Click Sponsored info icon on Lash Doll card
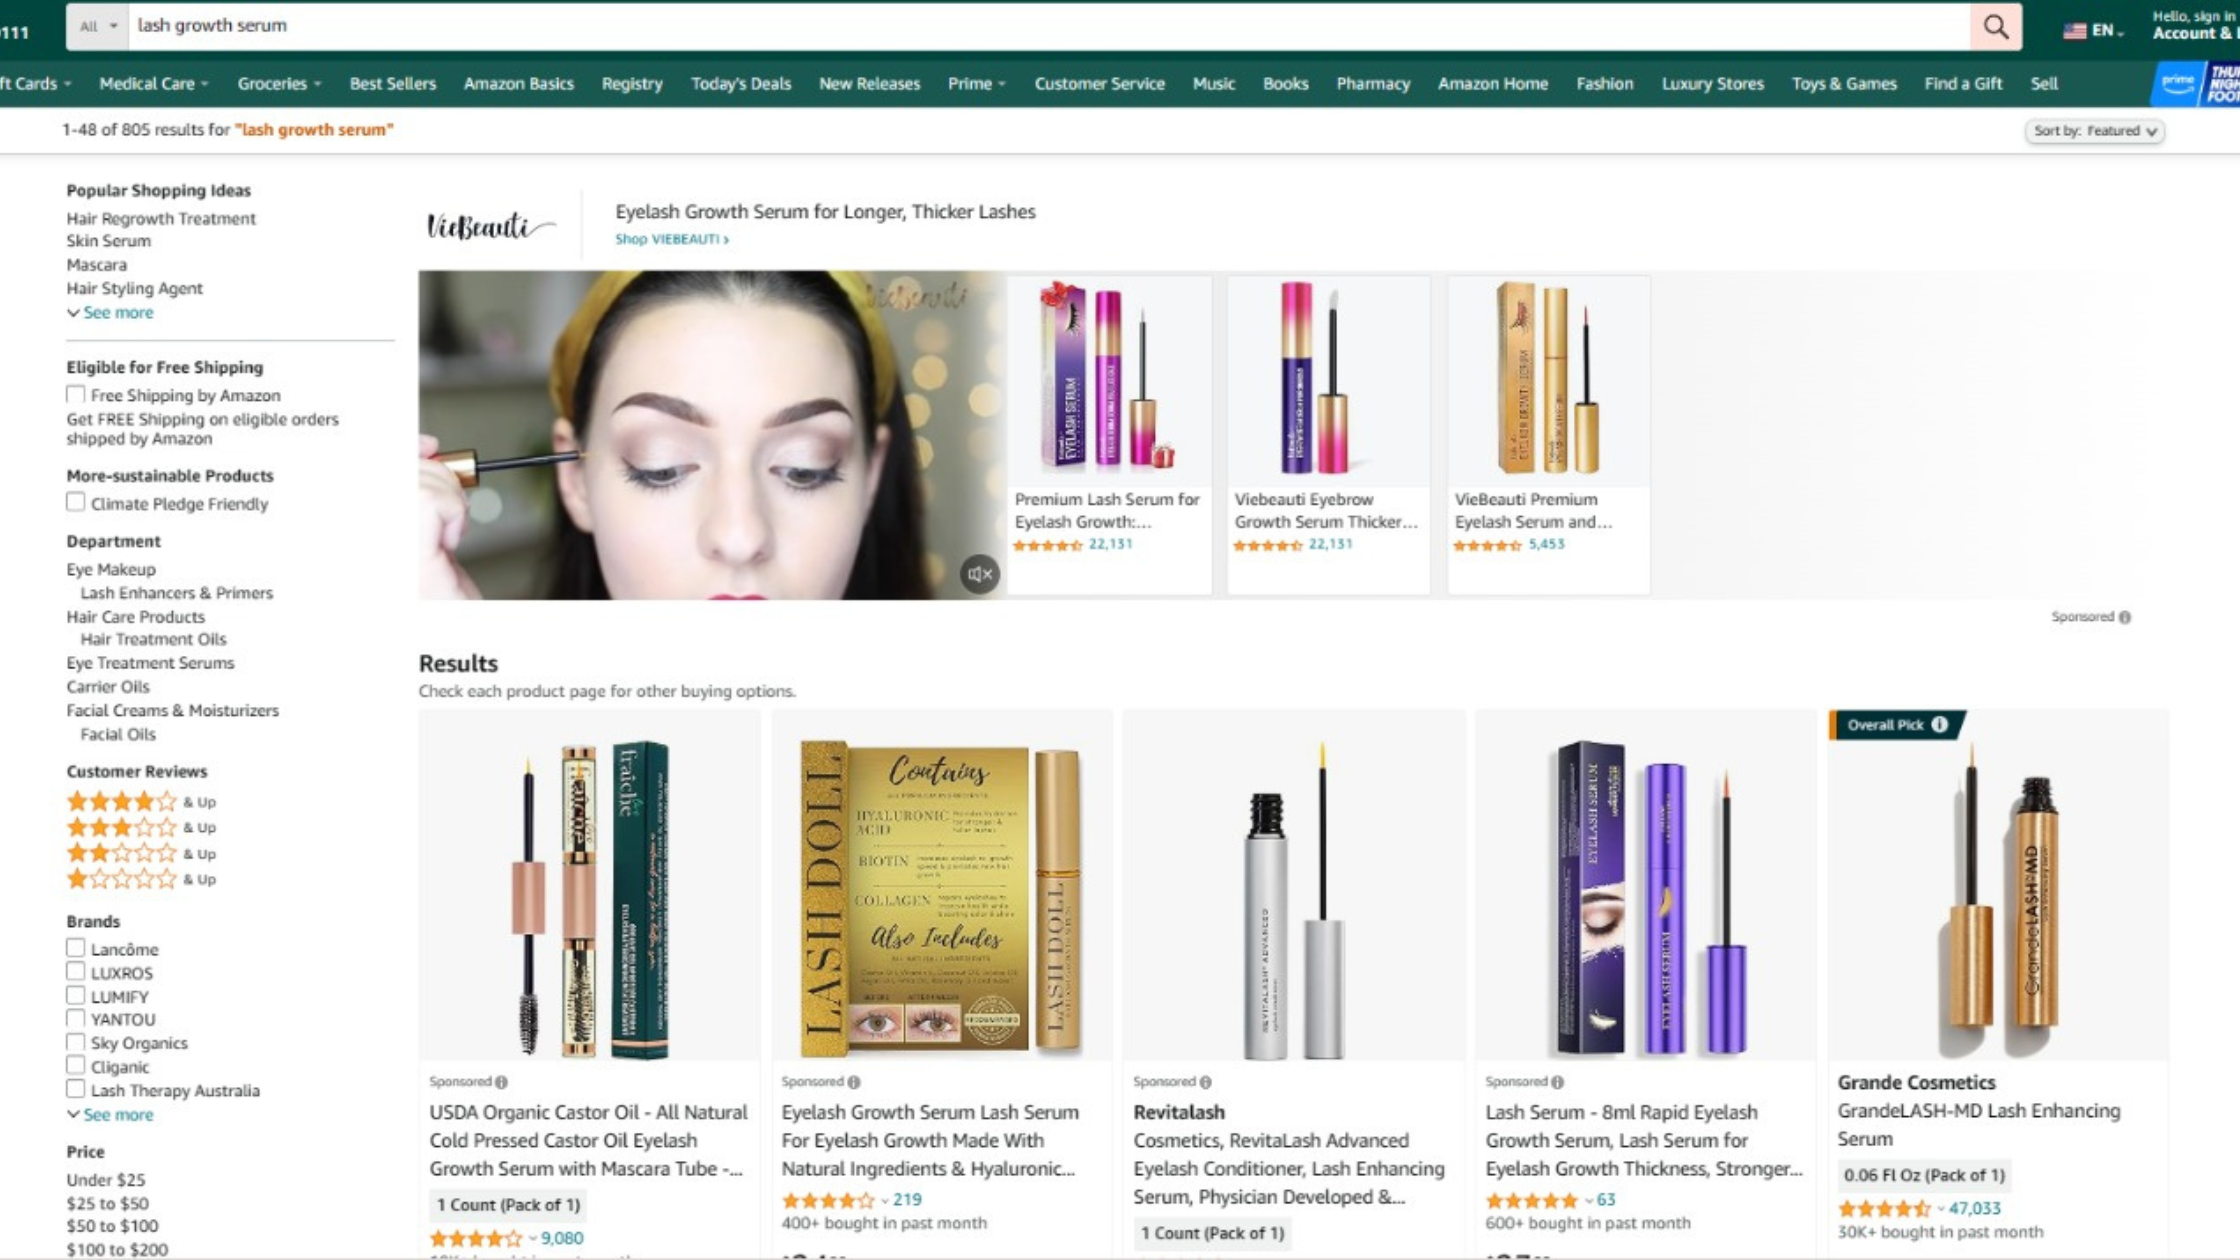The image size is (2240, 1260). [853, 1082]
